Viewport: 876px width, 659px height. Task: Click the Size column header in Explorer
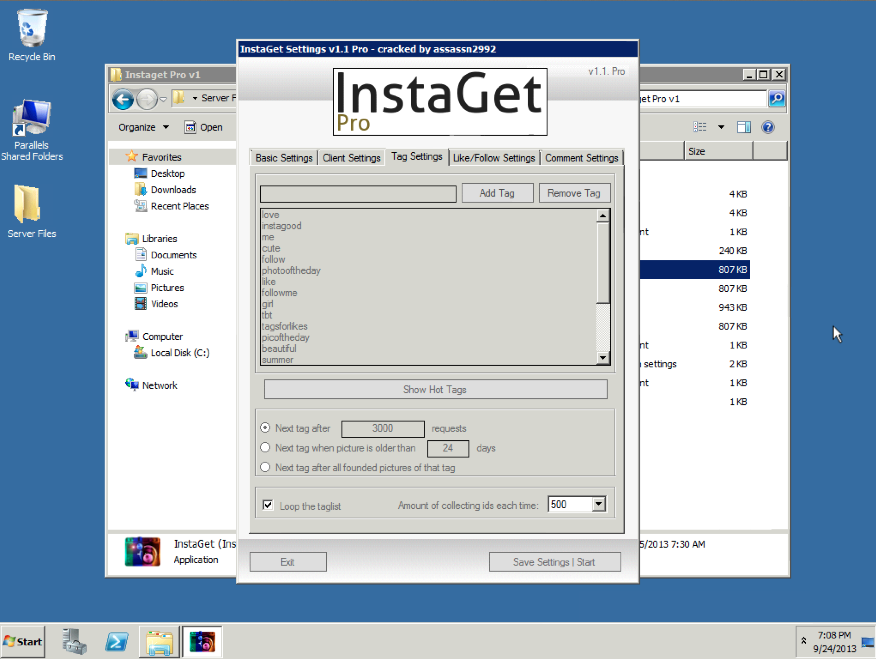point(718,151)
